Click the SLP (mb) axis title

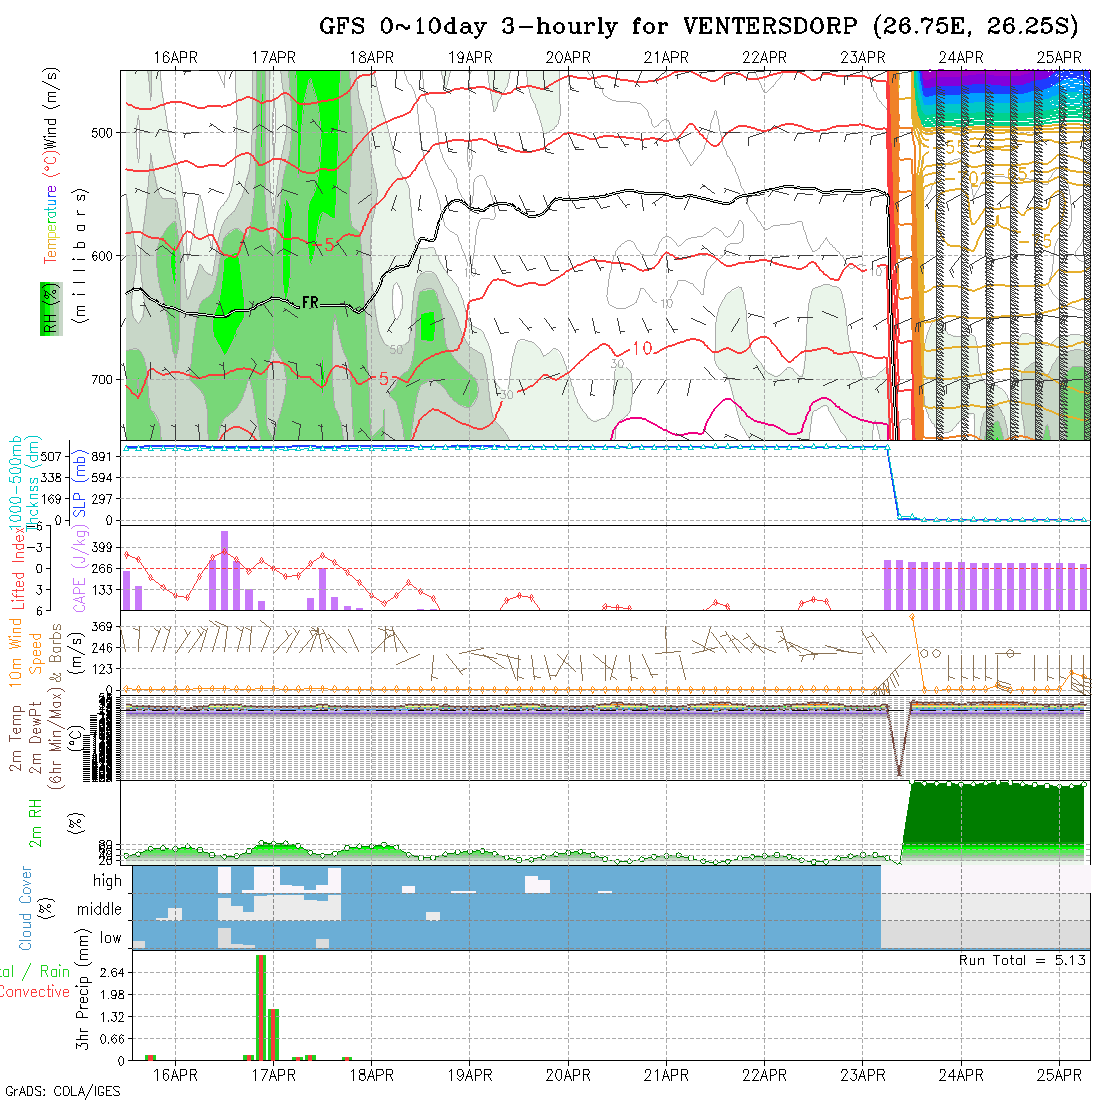click(79, 484)
